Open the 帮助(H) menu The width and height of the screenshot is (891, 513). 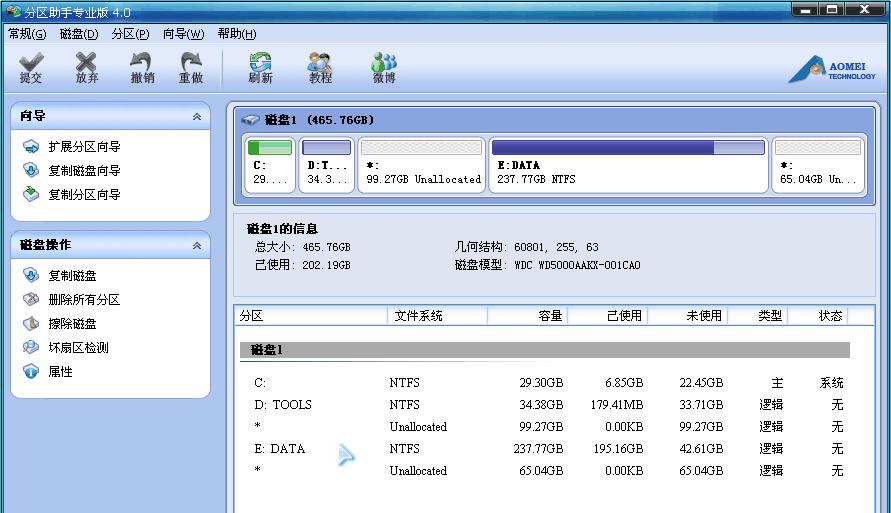(x=237, y=34)
